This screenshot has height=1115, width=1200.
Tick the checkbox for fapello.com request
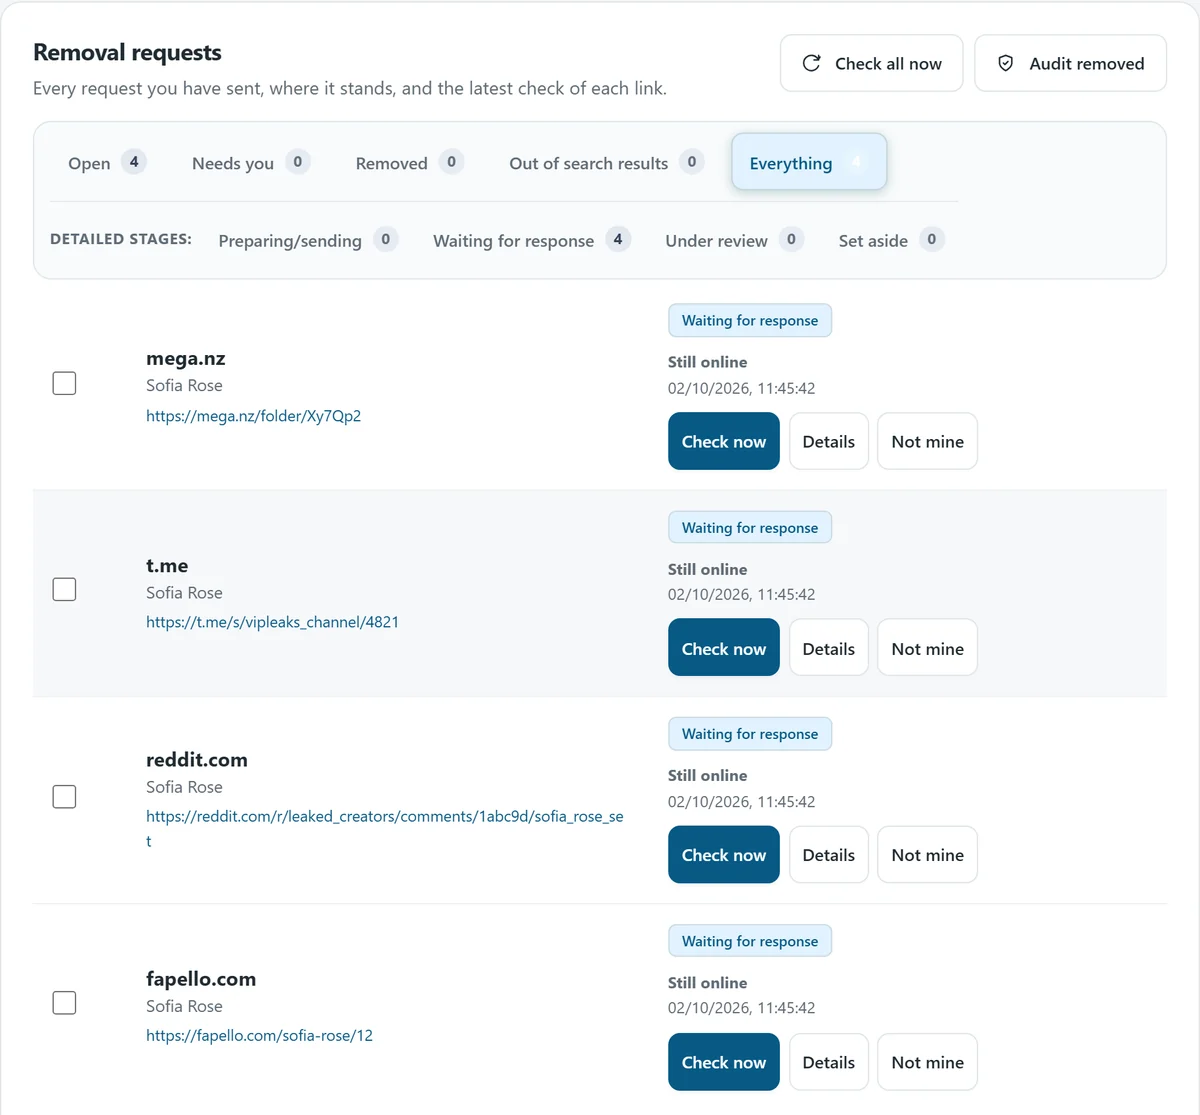click(64, 1002)
